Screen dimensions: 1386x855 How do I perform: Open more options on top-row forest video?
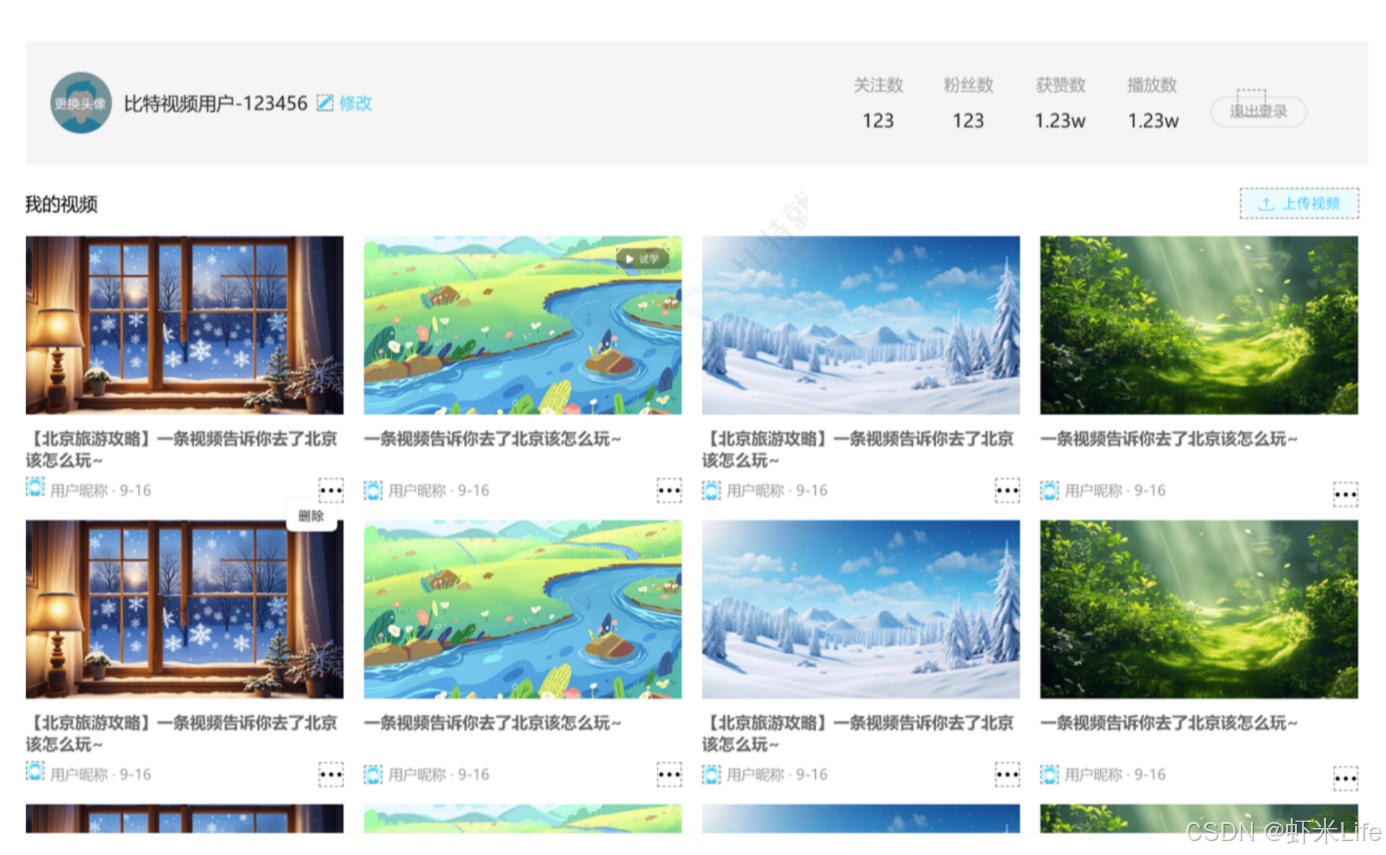1346,494
